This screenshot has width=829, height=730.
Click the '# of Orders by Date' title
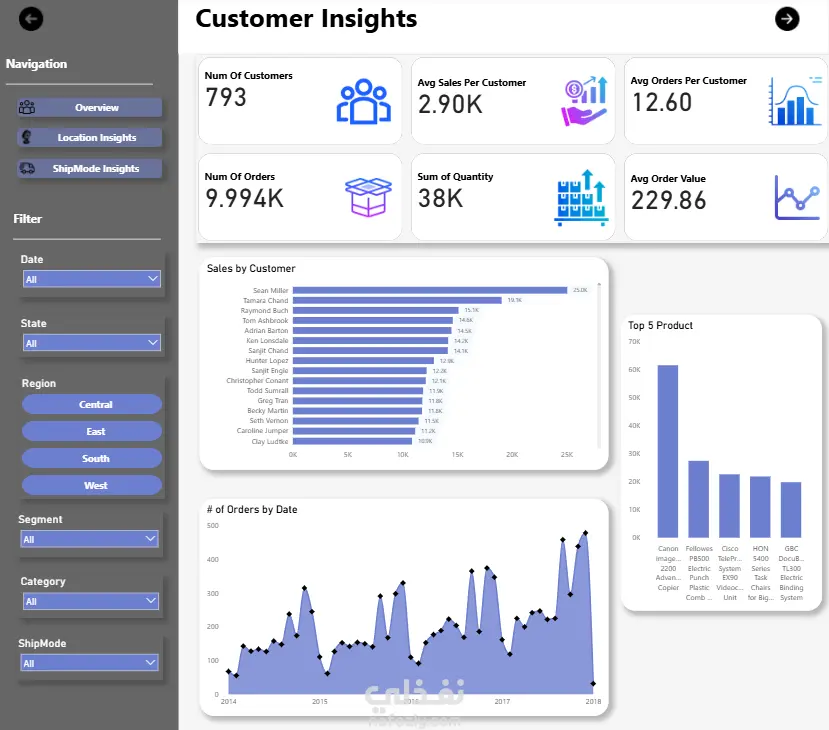pyautogui.click(x=252, y=510)
